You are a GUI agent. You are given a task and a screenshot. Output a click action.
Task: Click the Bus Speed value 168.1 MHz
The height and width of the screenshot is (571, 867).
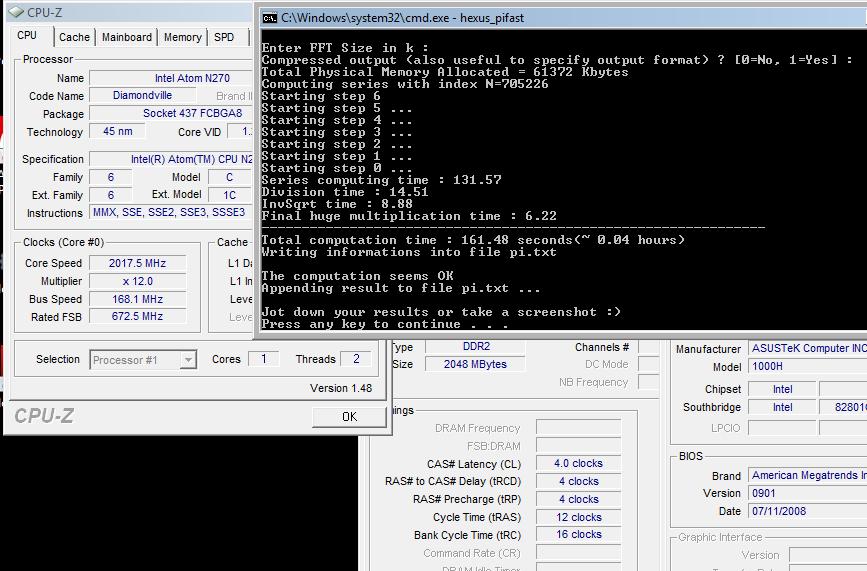[x=138, y=299]
